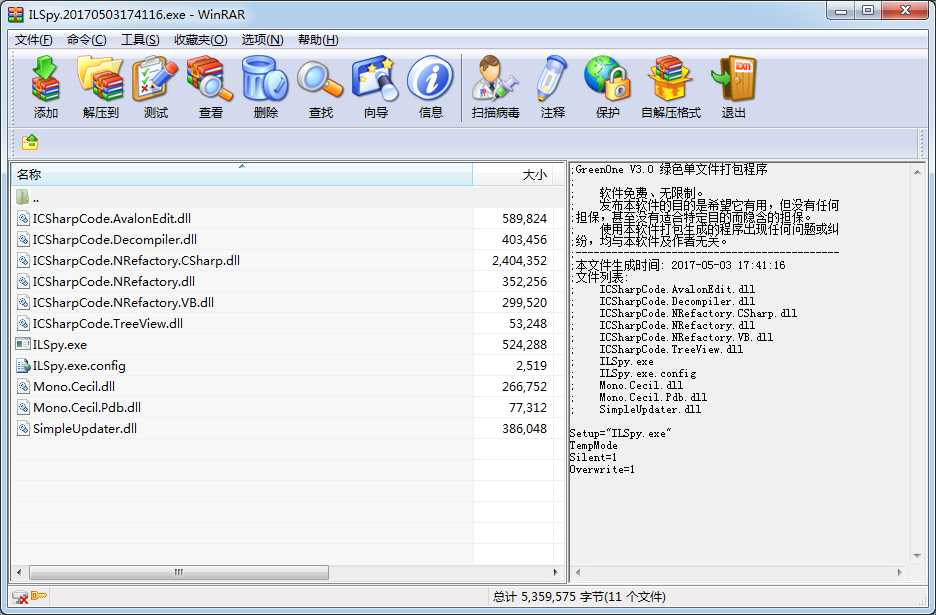Maximize the WinRAR window
Viewport: 936px width, 615px height.
tap(868, 11)
